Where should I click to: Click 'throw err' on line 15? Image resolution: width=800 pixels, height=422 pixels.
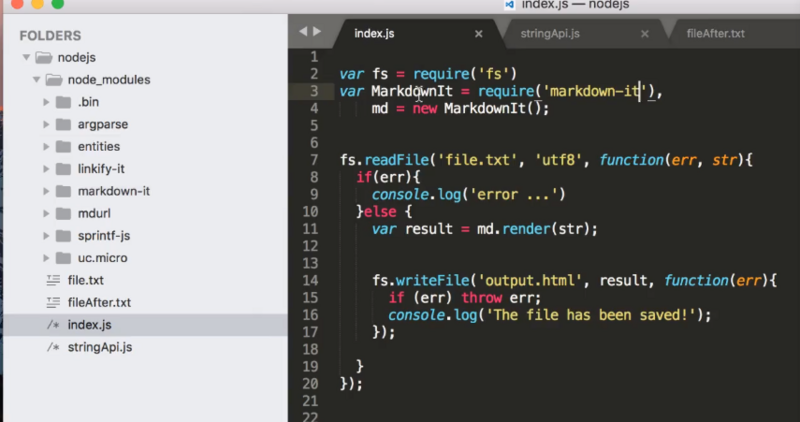[496, 297]
